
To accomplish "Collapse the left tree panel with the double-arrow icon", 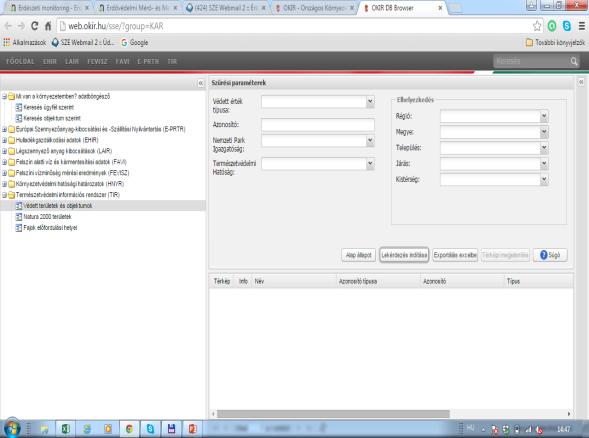I will pyautogui.click(x=201, y=83).
